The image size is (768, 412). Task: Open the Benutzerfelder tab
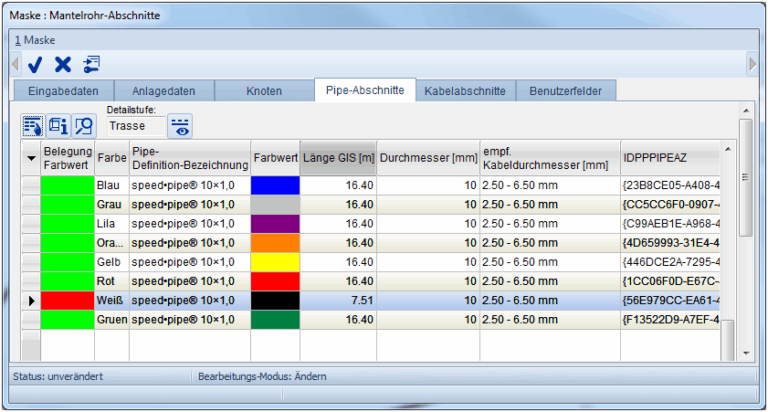[565, 91]
